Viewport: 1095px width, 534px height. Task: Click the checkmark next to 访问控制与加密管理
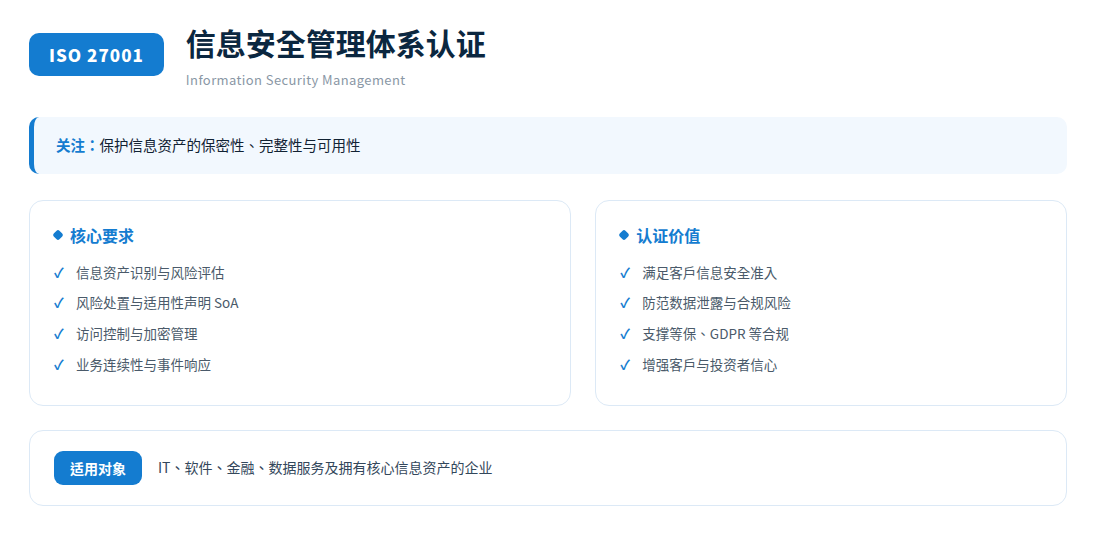59,334
